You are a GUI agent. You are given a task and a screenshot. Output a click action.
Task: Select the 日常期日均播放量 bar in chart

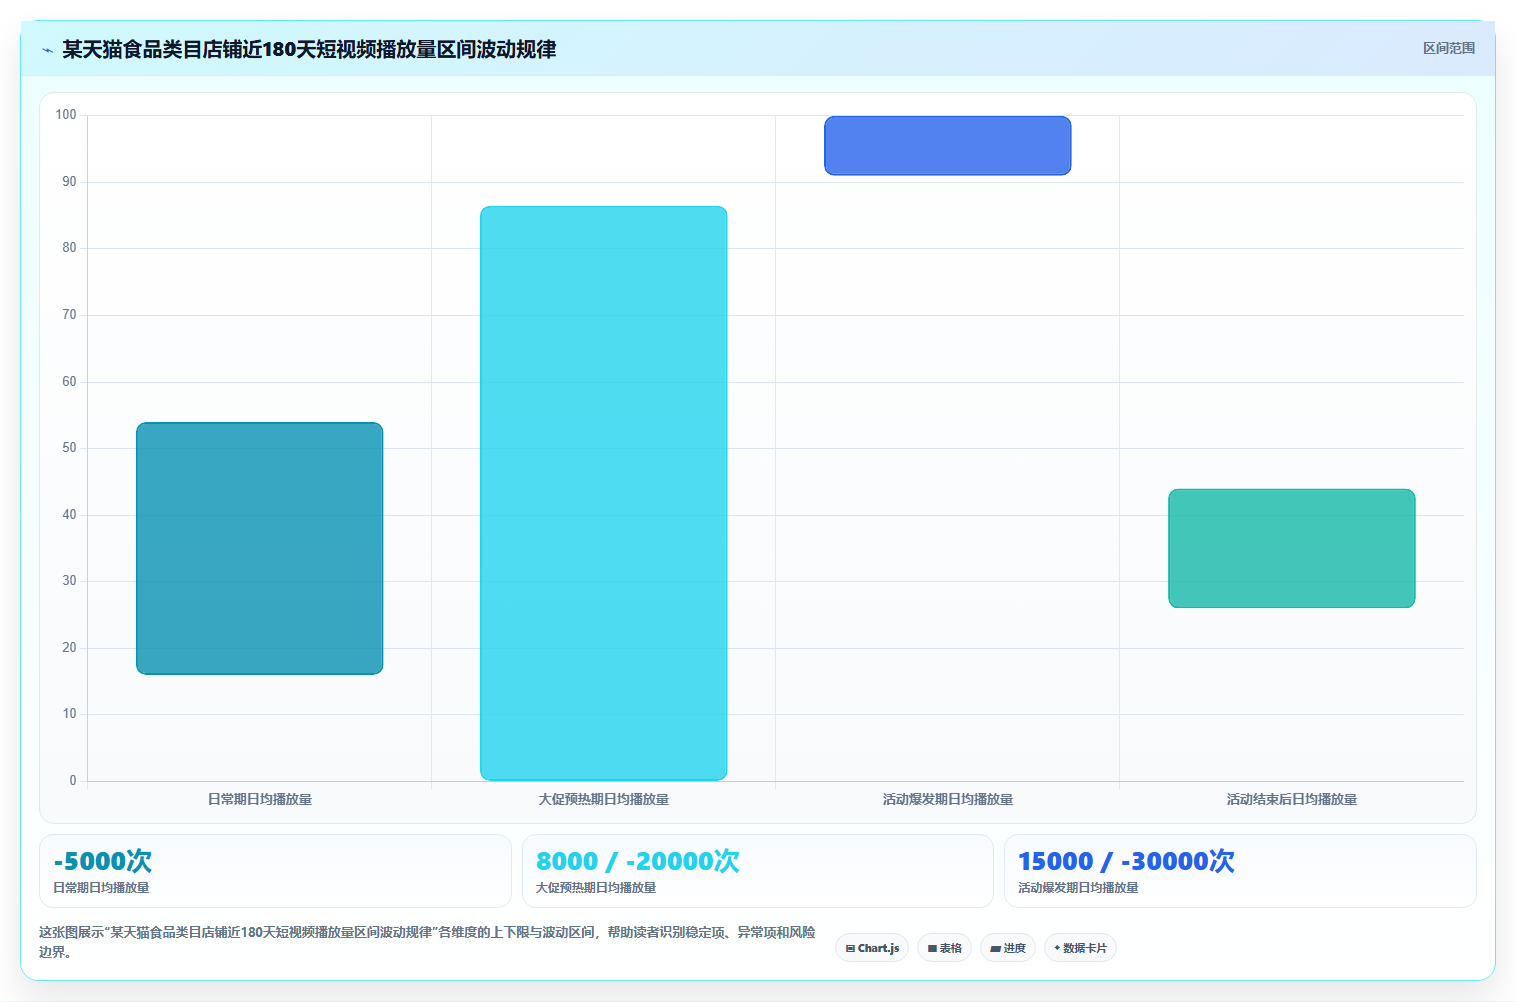point(260,548)
